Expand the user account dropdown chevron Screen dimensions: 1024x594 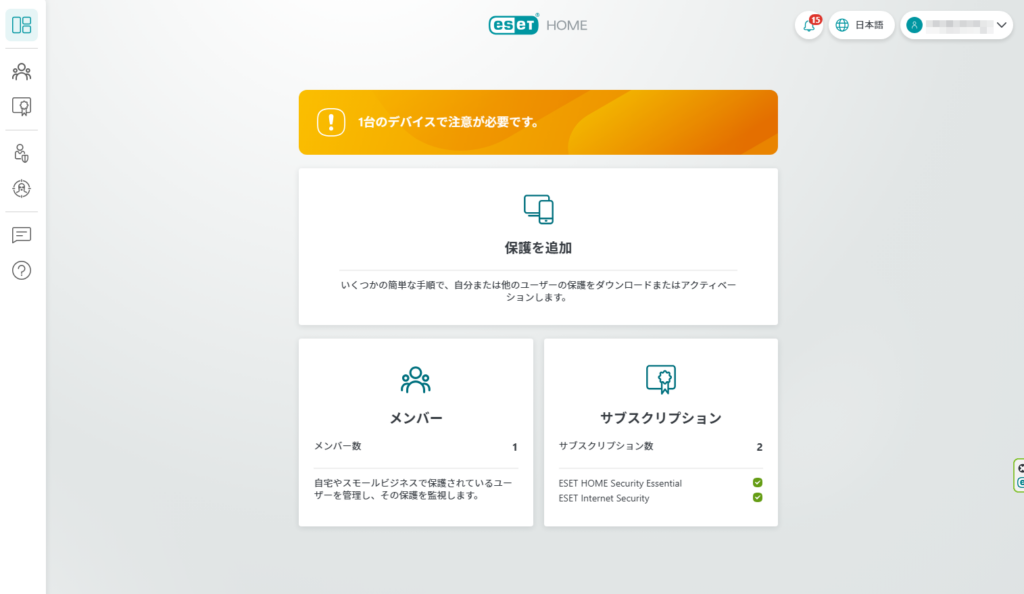(x=1002, y=25)
